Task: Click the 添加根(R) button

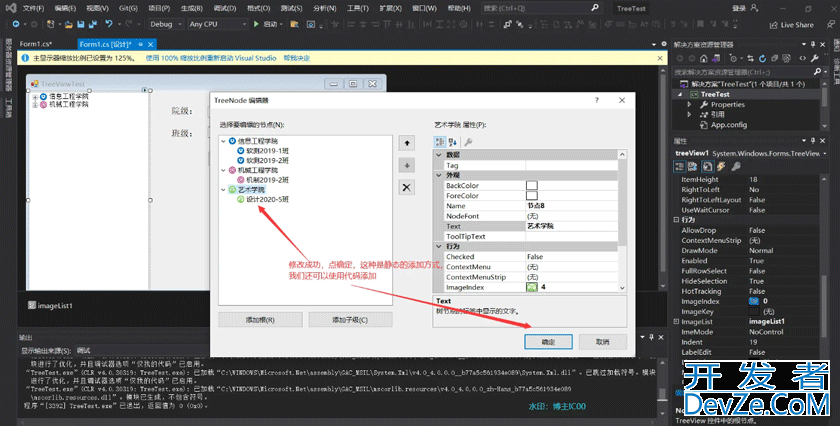Action: click(260, 320)
